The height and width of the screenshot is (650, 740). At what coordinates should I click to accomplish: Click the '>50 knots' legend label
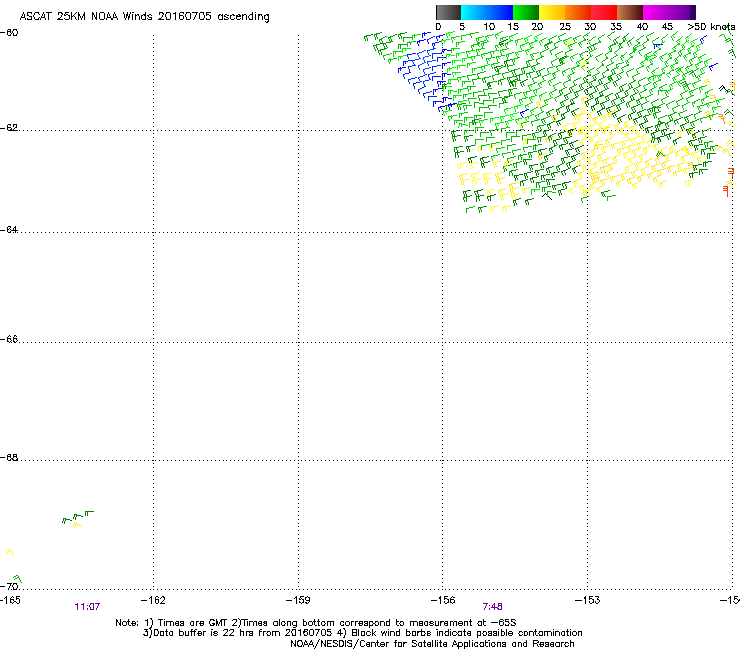[x=711, y=27]
